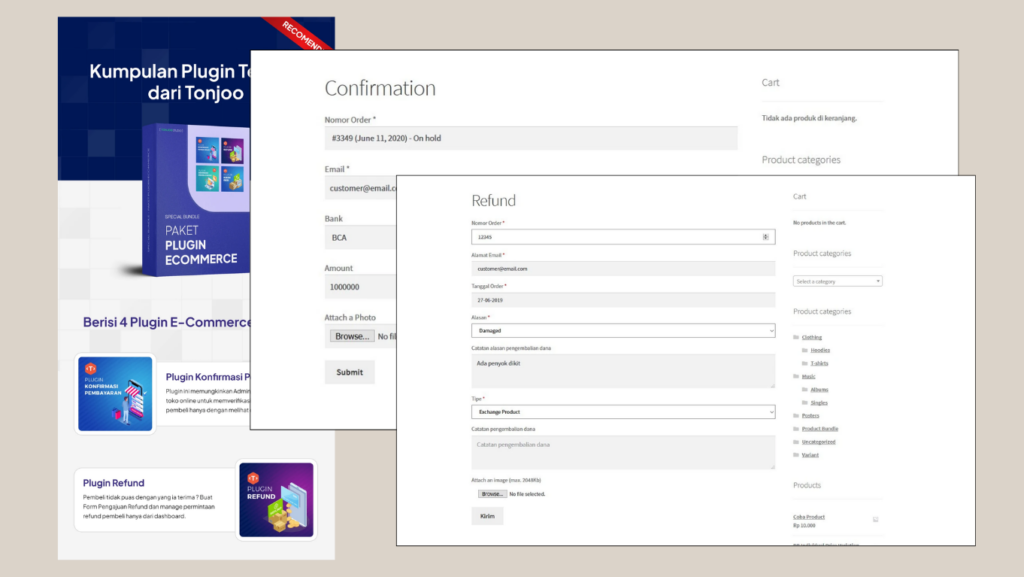Click the Alamat Email field in the Refund form
Image resolution: width=1024 pixels, height=577 pixels.
pos(623,268)
